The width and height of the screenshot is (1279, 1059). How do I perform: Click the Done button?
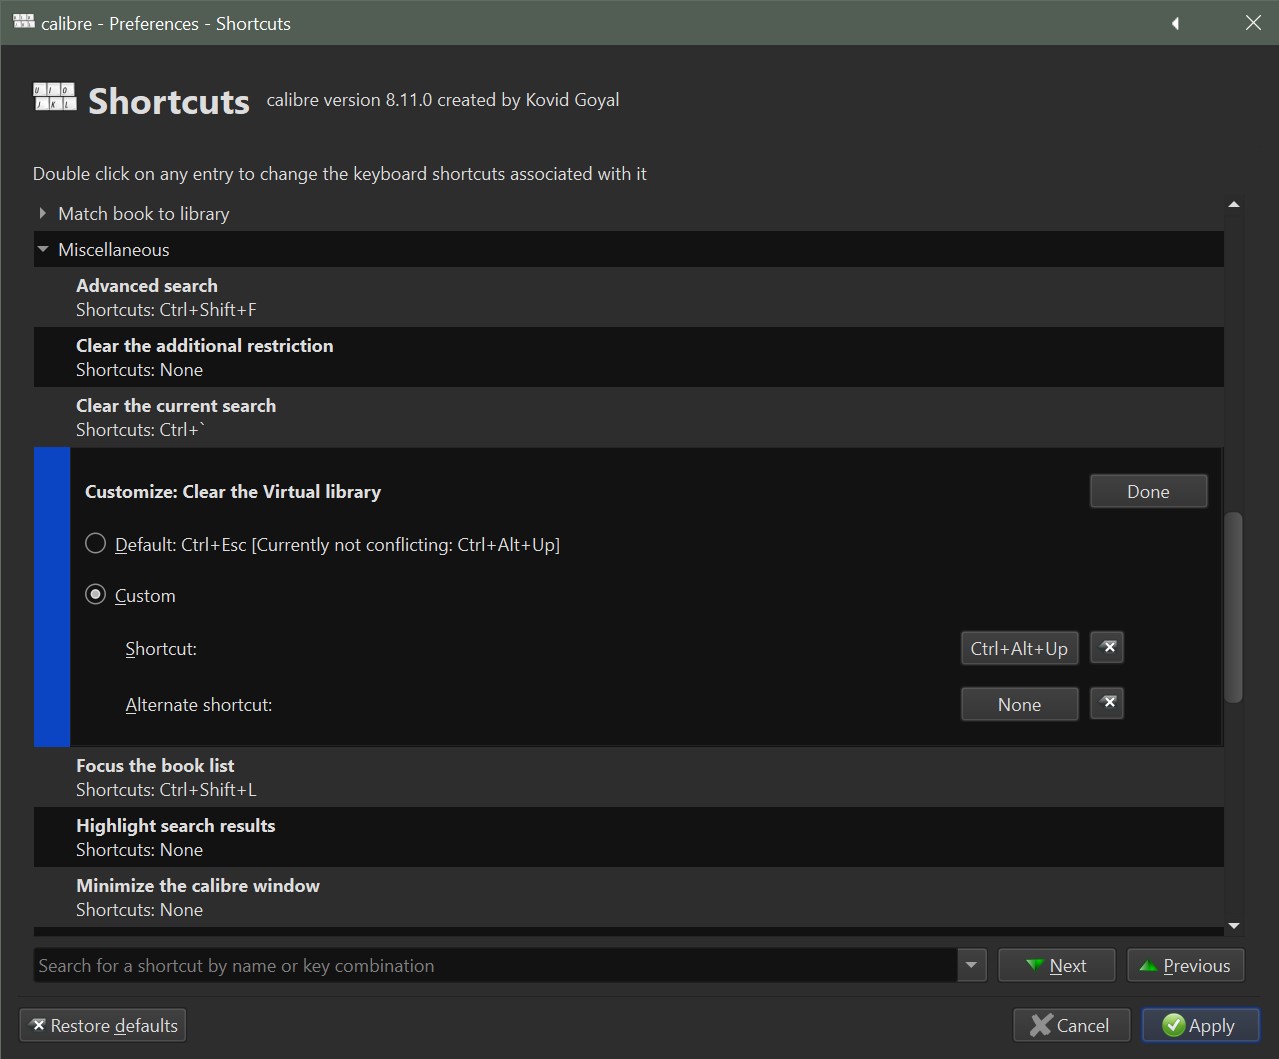click(1147, 491)
